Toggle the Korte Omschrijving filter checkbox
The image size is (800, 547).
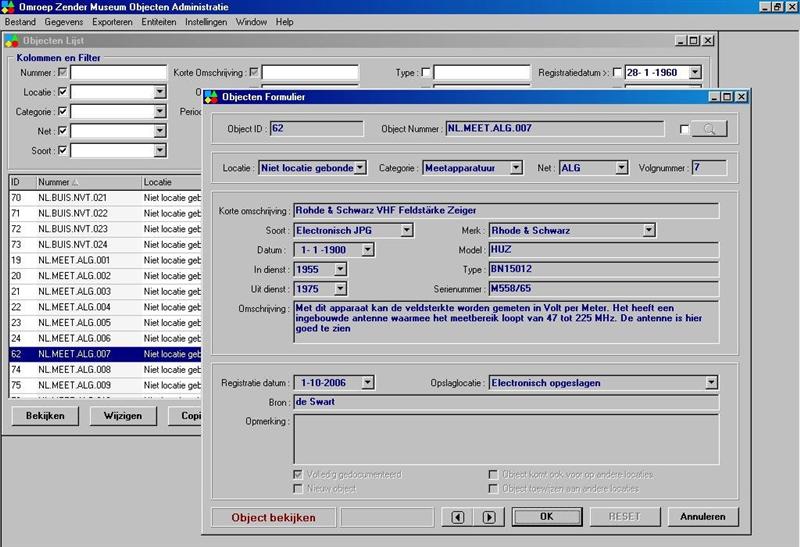pyautogui.click(x=254, y=72)
